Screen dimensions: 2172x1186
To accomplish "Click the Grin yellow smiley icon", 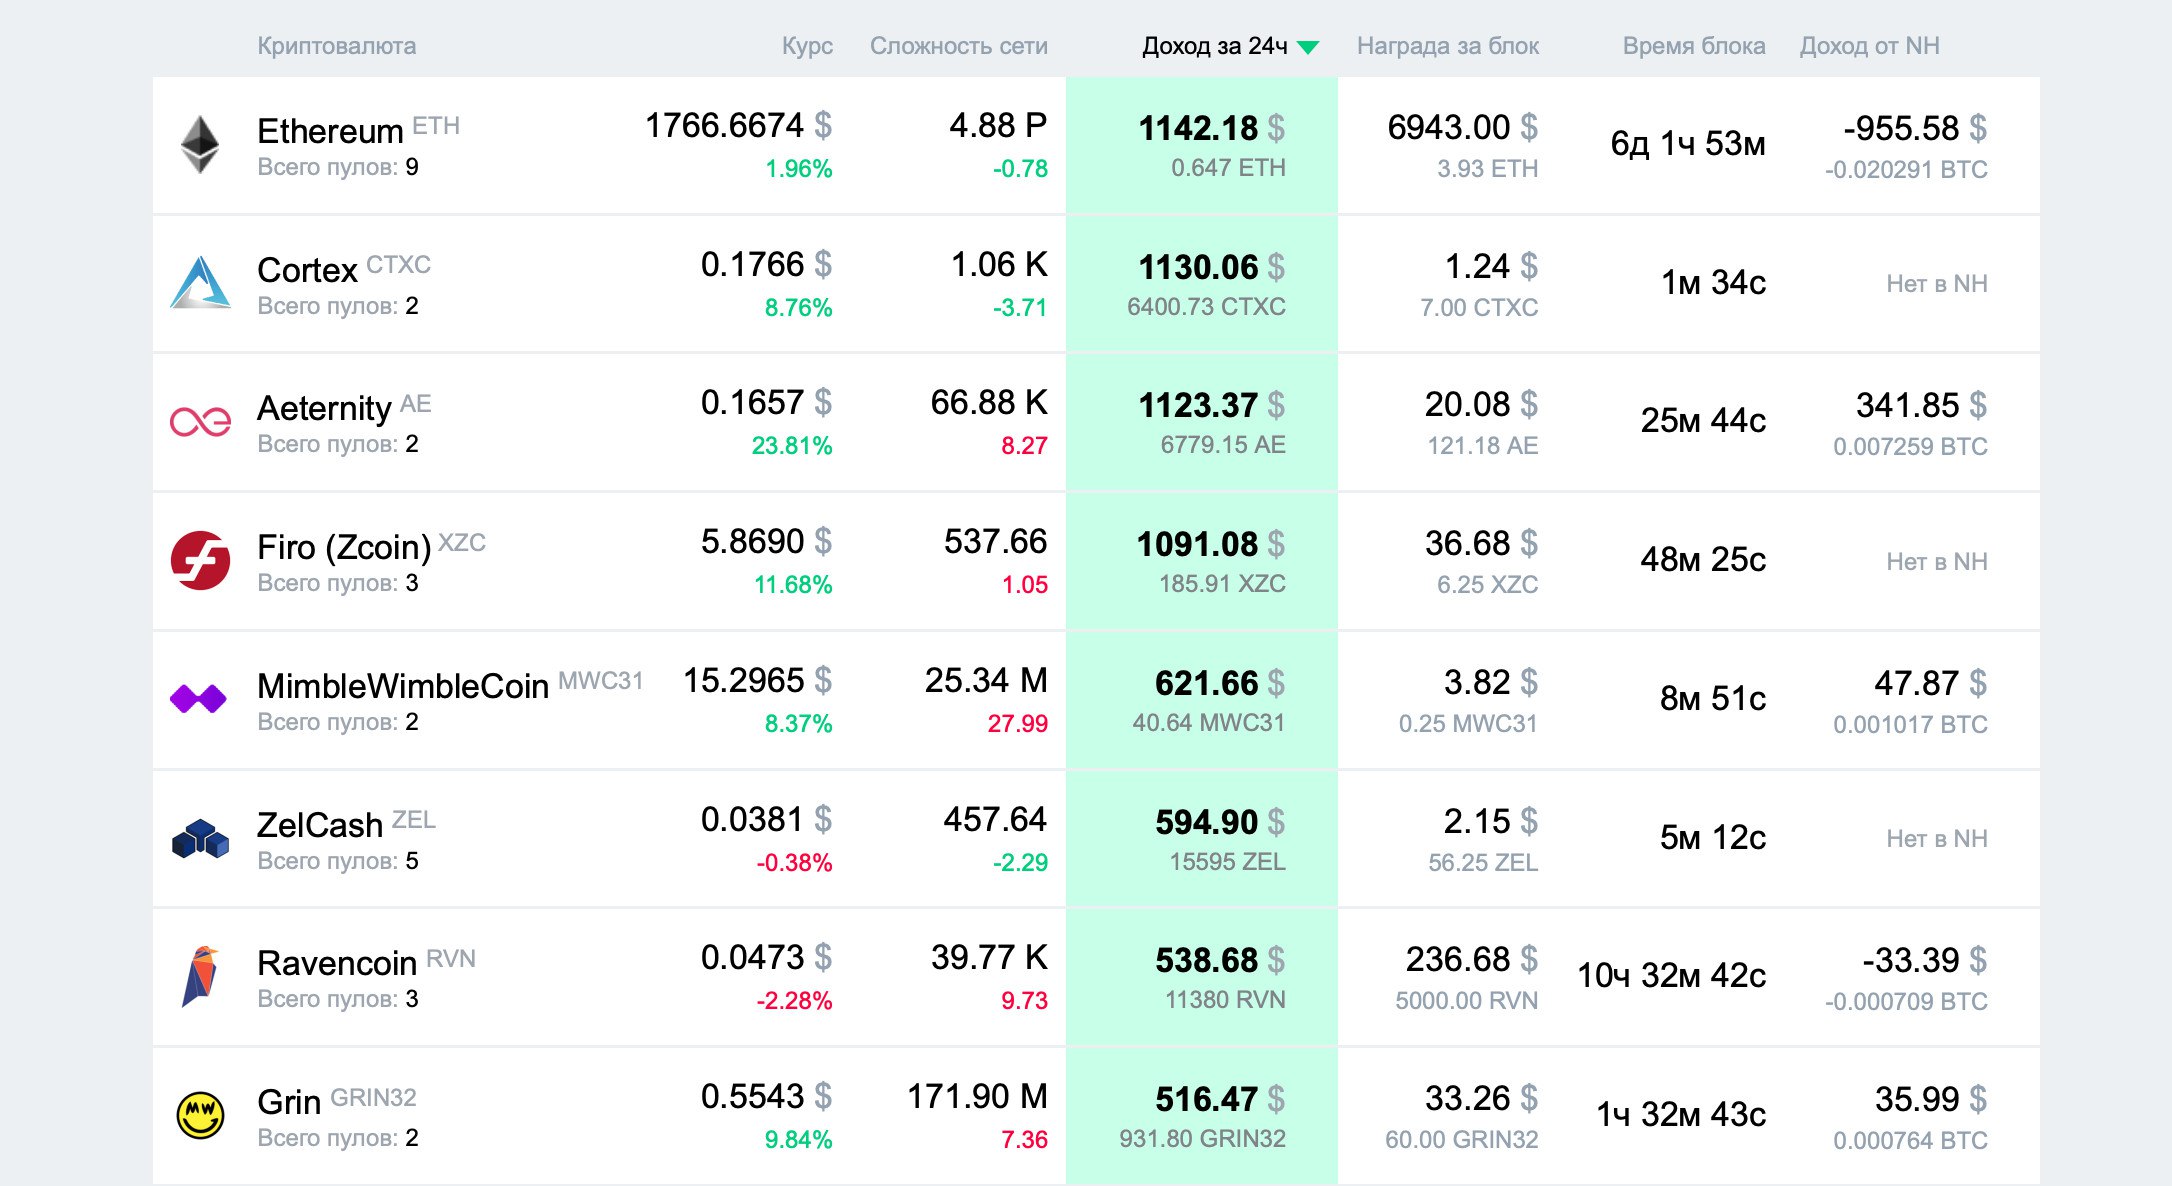I will coord(200,1115).
